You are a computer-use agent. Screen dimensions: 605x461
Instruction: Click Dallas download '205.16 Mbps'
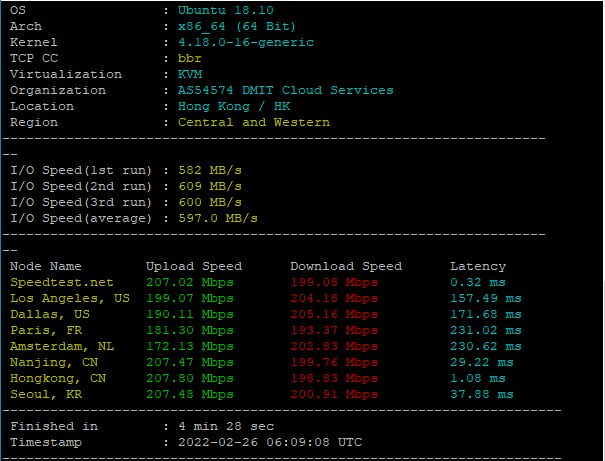click(x=334, y=314)
